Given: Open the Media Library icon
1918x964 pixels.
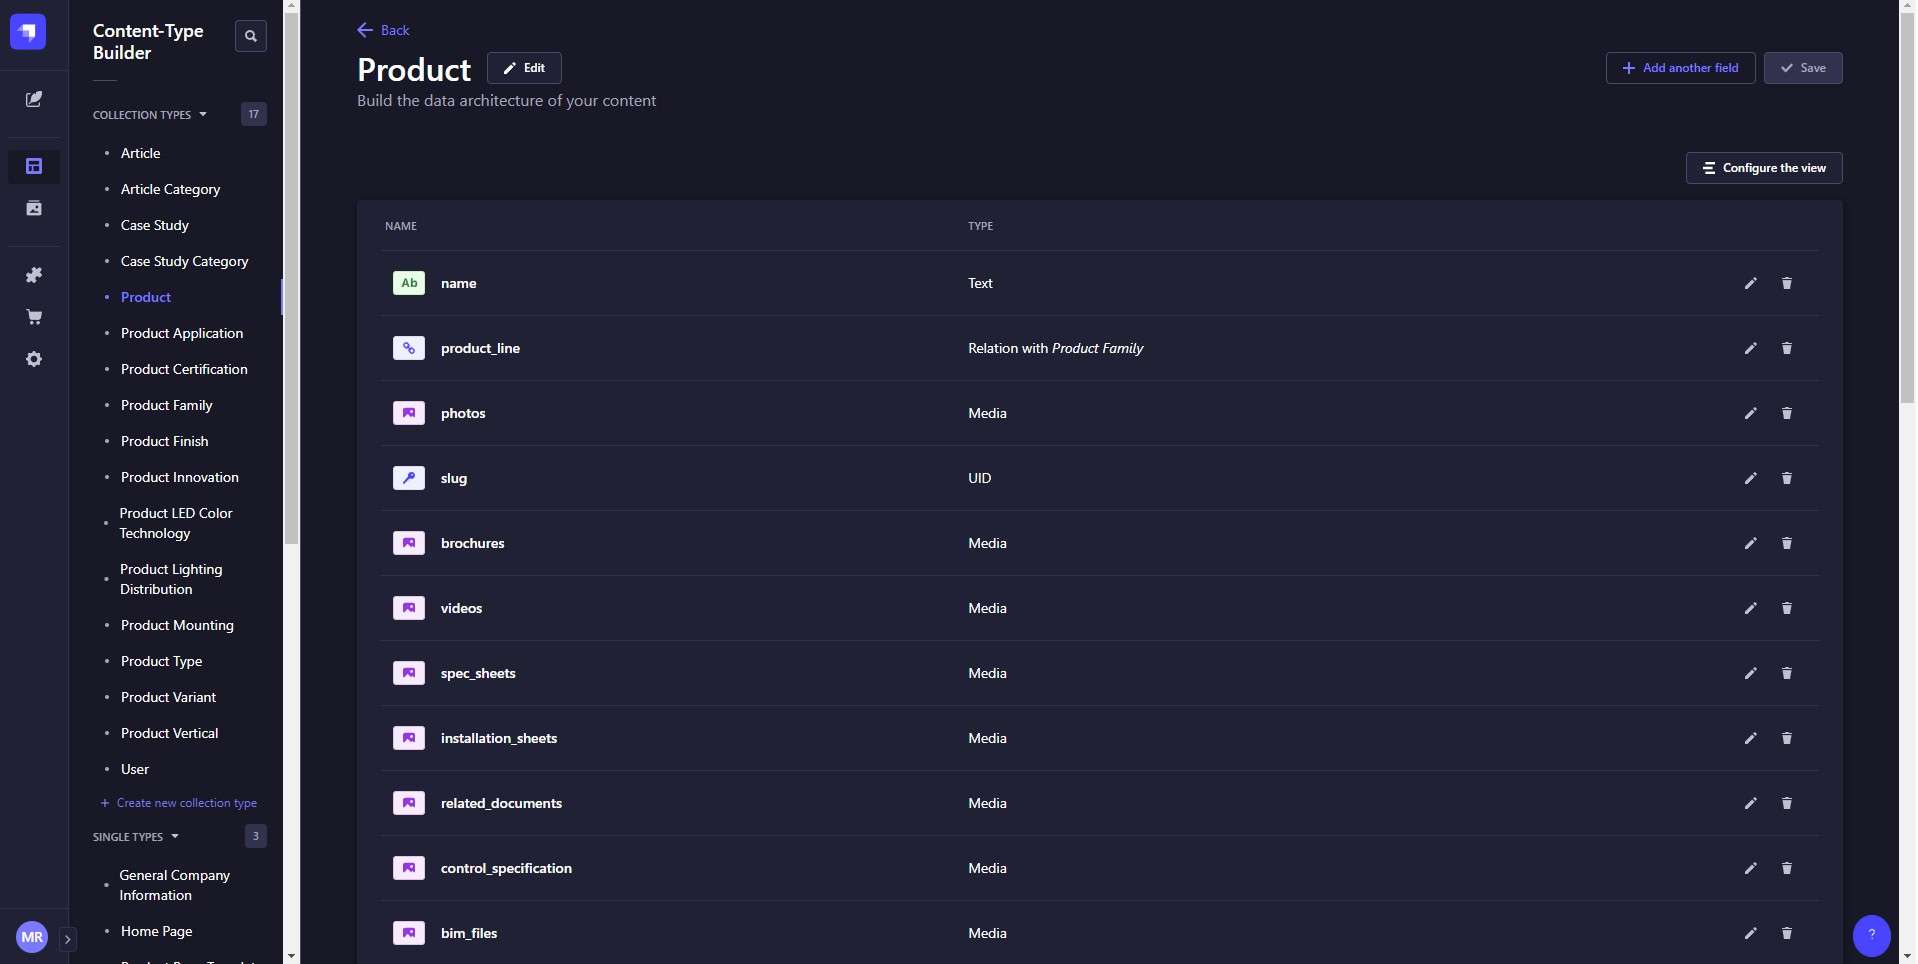Looking at the screenshot, I should click(x=33, y=209).
